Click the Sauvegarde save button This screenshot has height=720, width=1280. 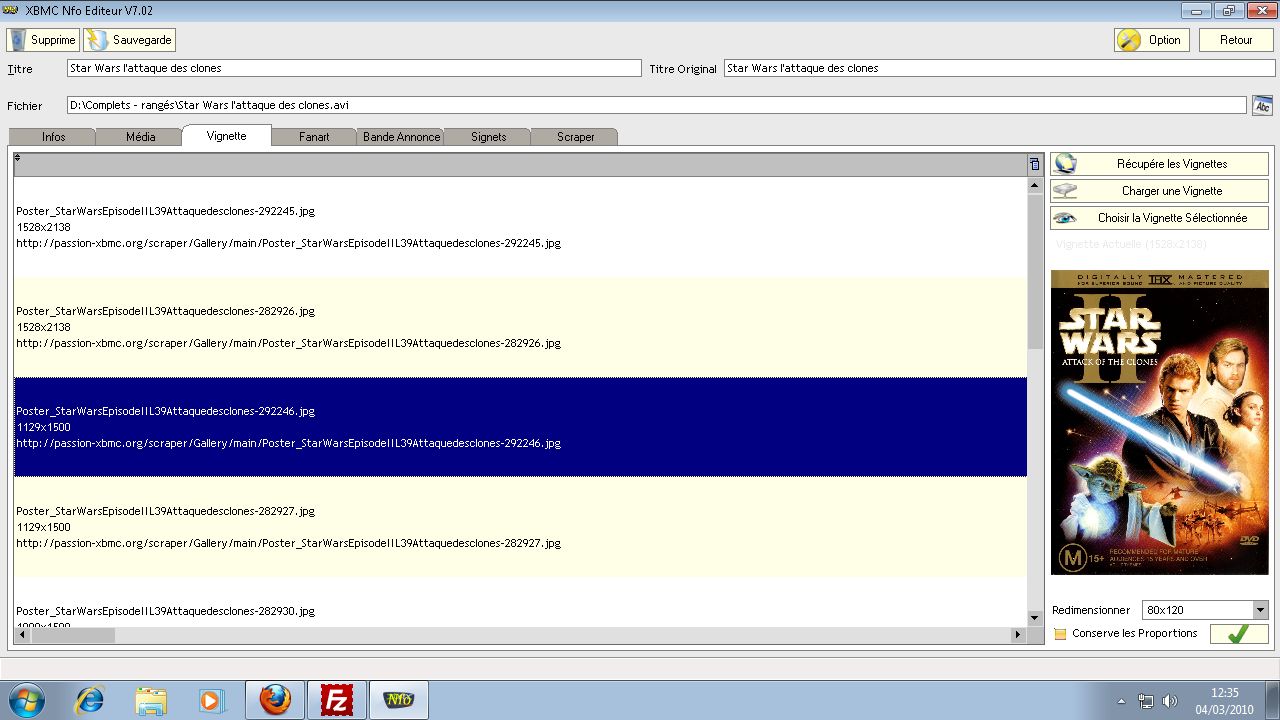[x=130, y=40]
